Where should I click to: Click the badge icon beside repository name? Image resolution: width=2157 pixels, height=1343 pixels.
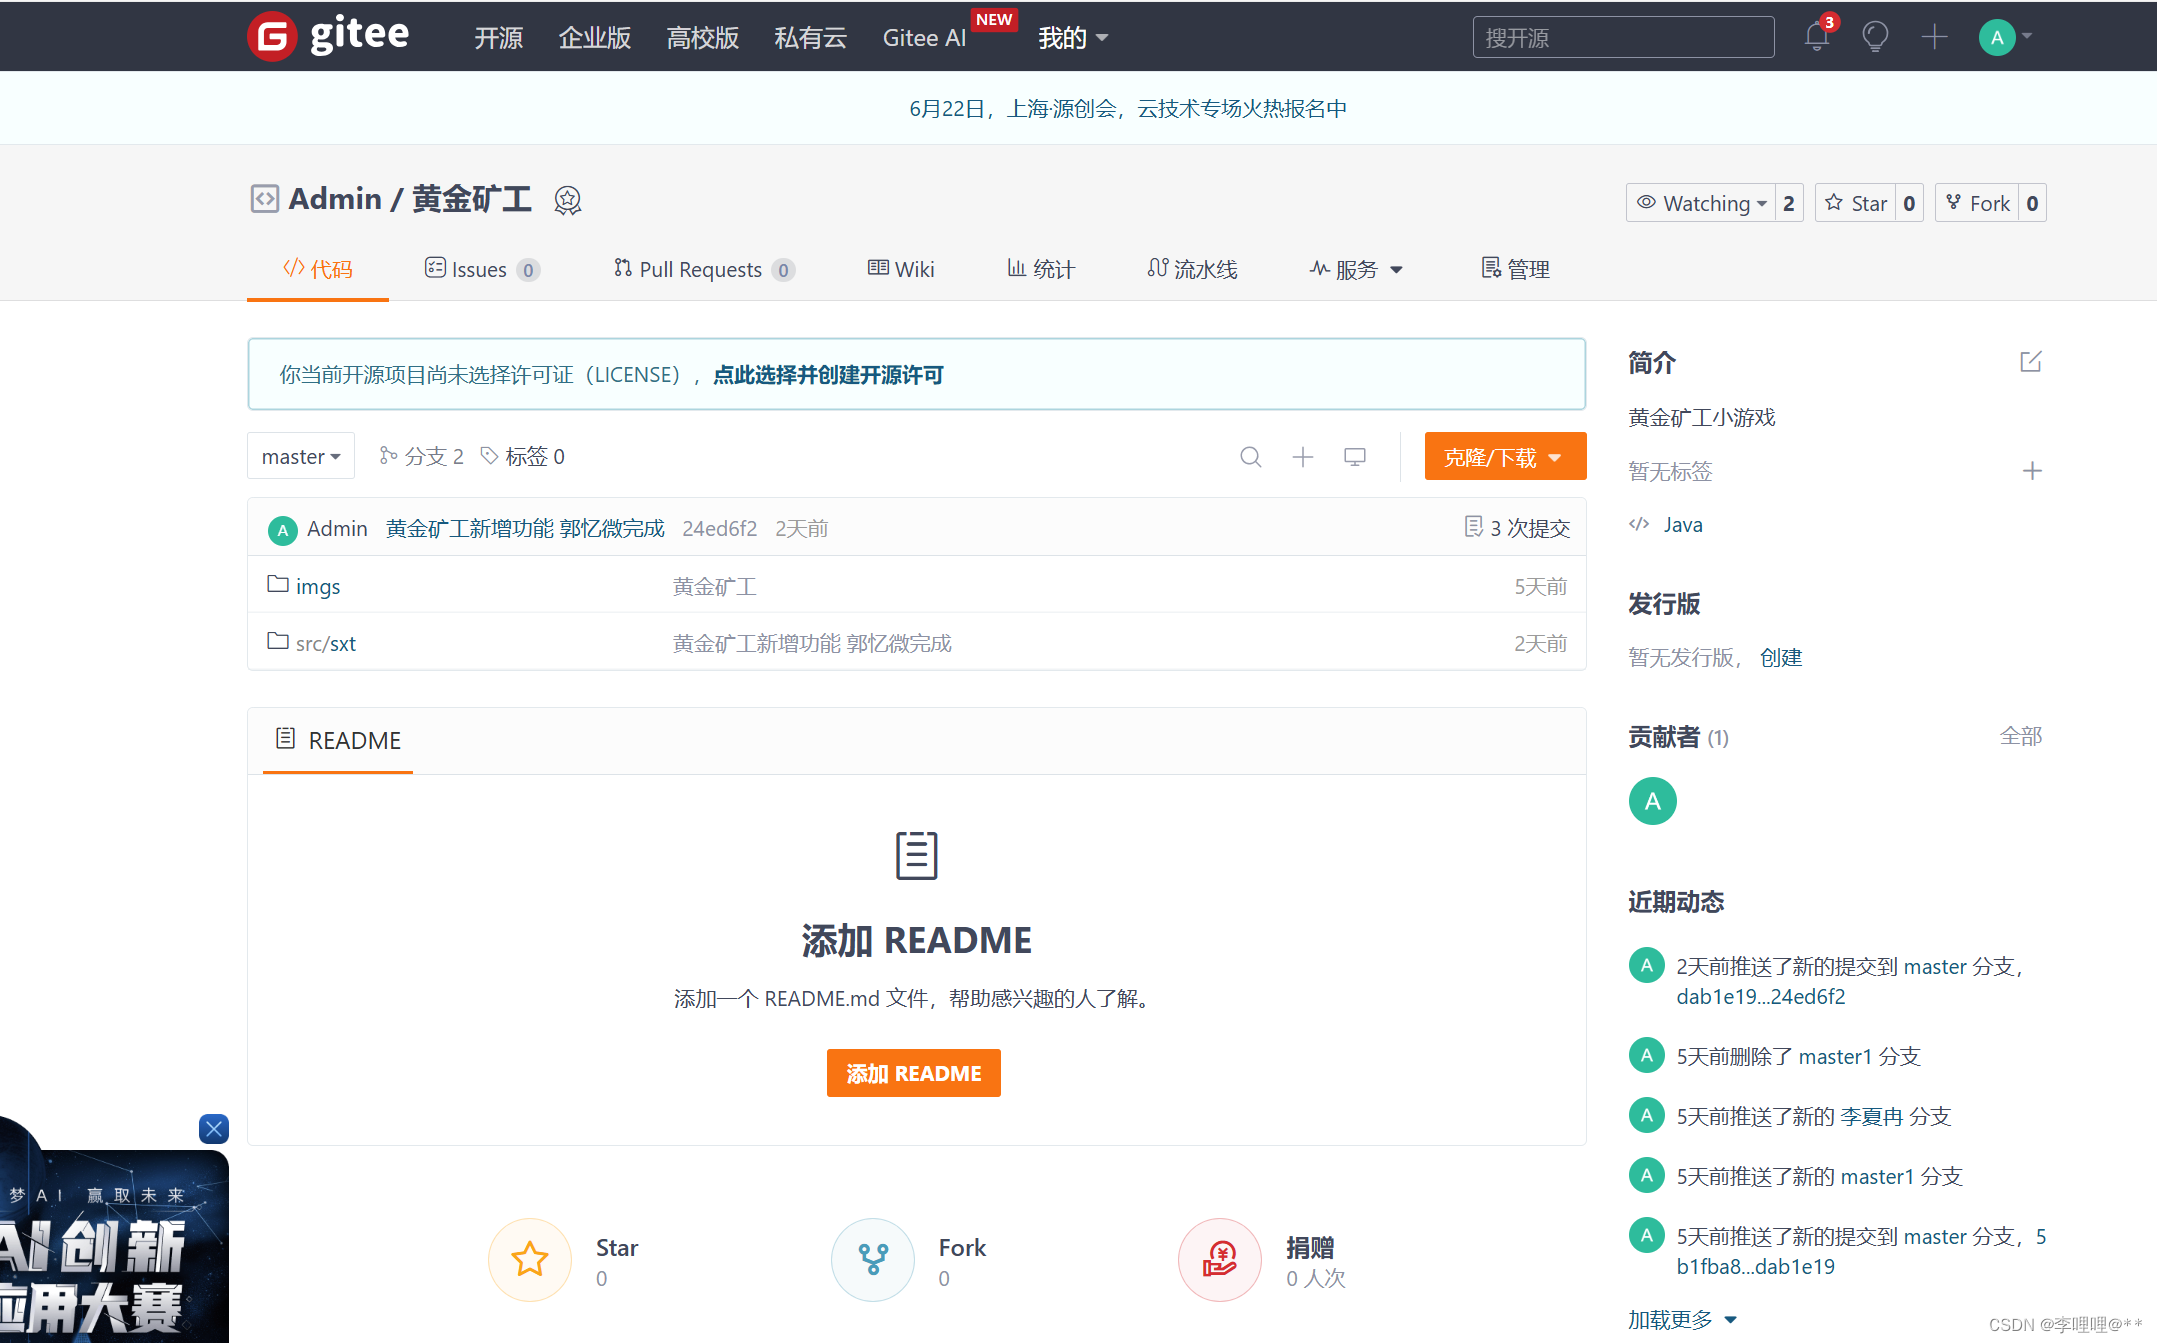pyautogui.click(x=568, y=200)
